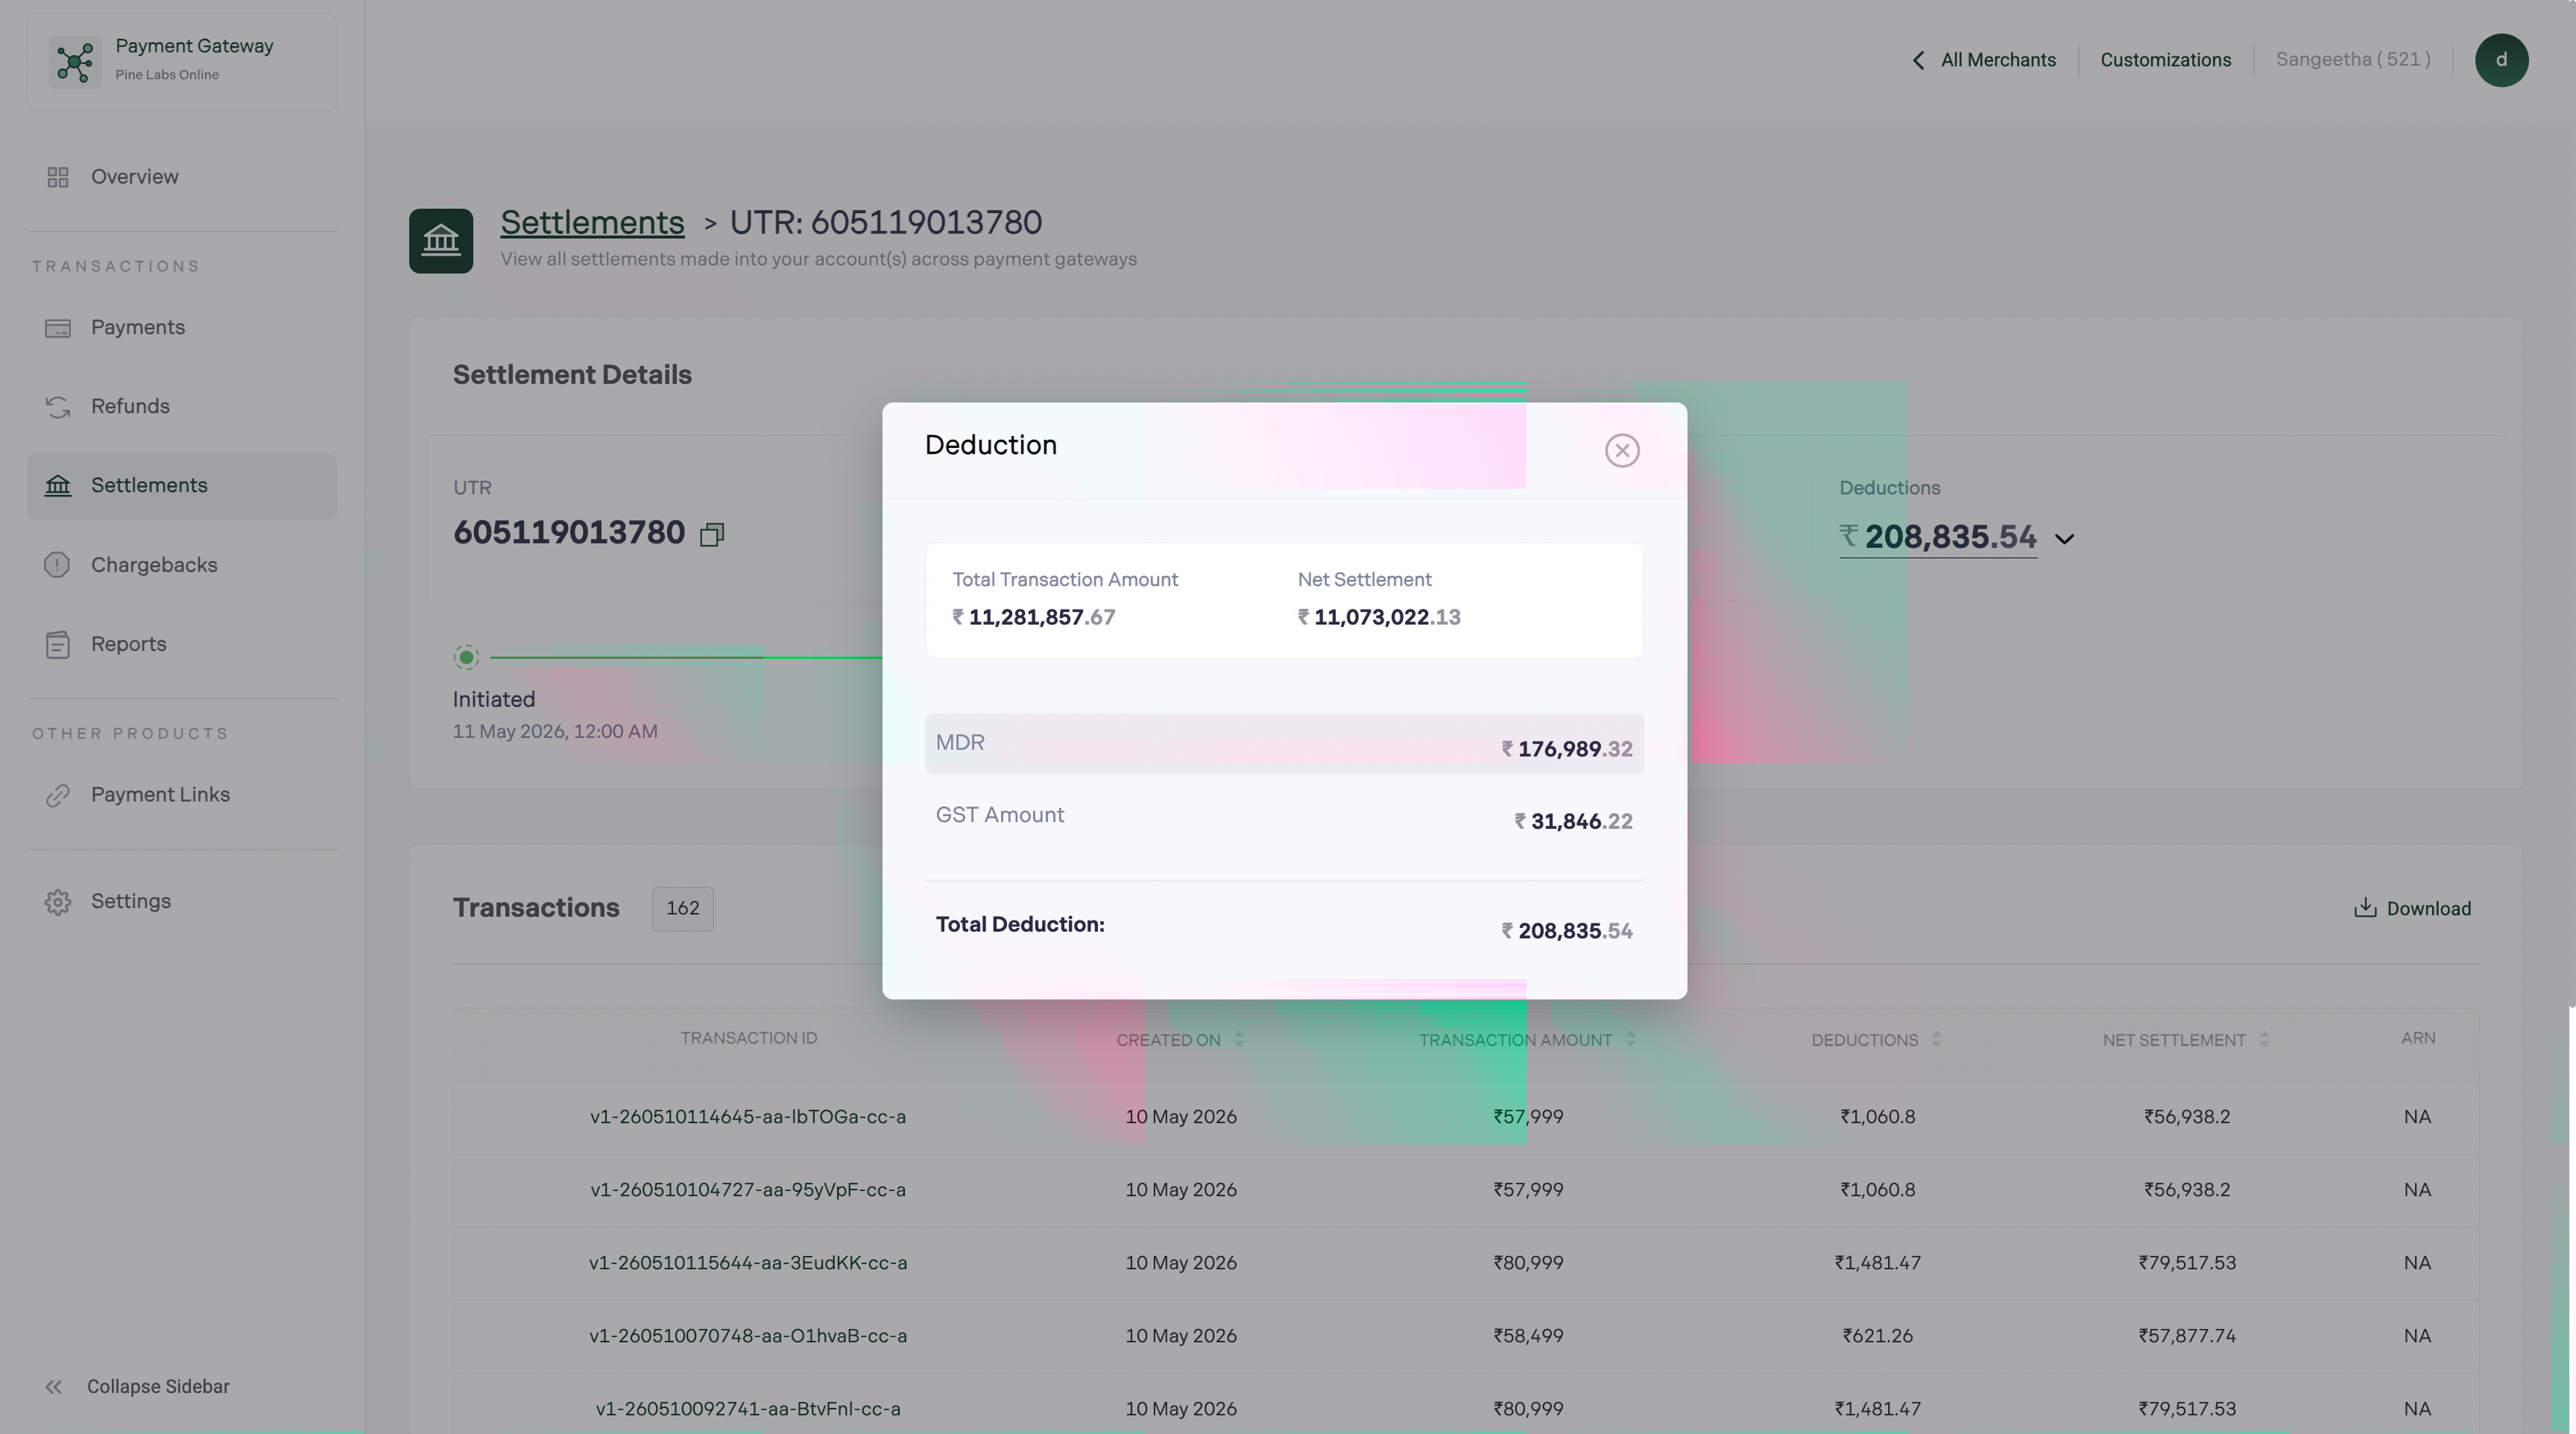The width and height of the screenshot is (2576, 1434).
Task: Click the Payment Links chain icon
Action: coord(58,795)
